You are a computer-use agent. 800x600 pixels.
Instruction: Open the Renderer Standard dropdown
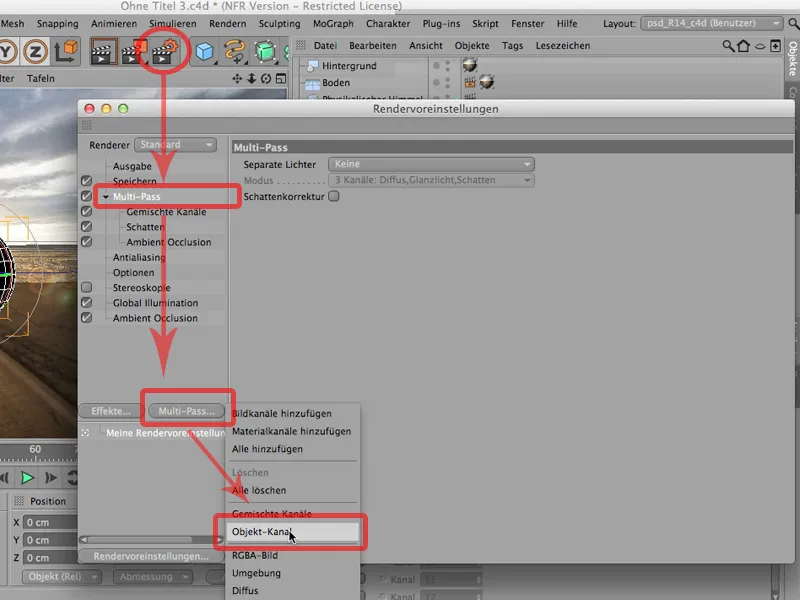click(176, 145)
